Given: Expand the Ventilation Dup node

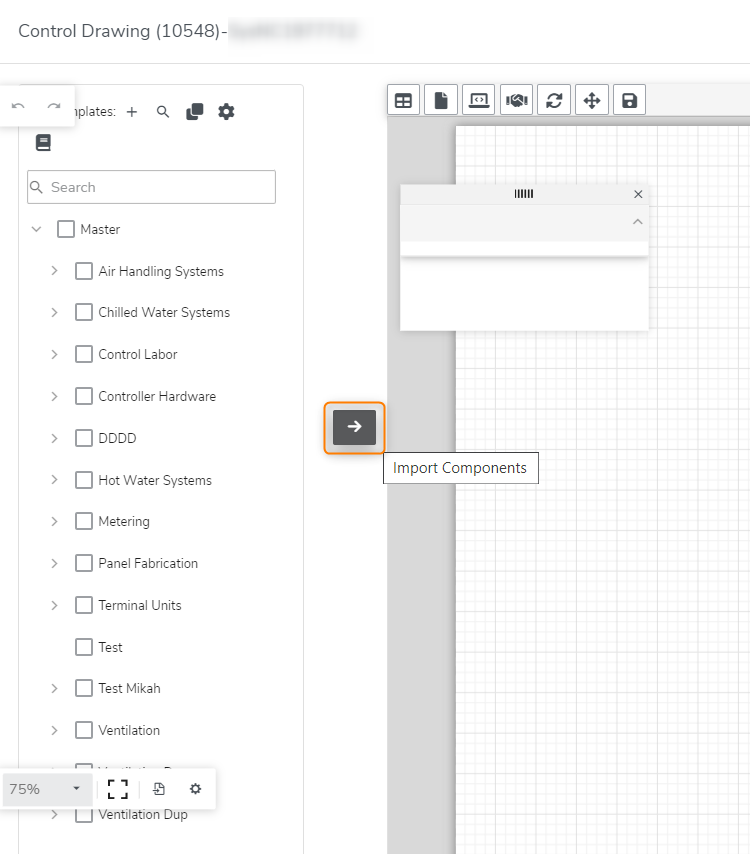Looking at the screenshot, I should (54, 814).
